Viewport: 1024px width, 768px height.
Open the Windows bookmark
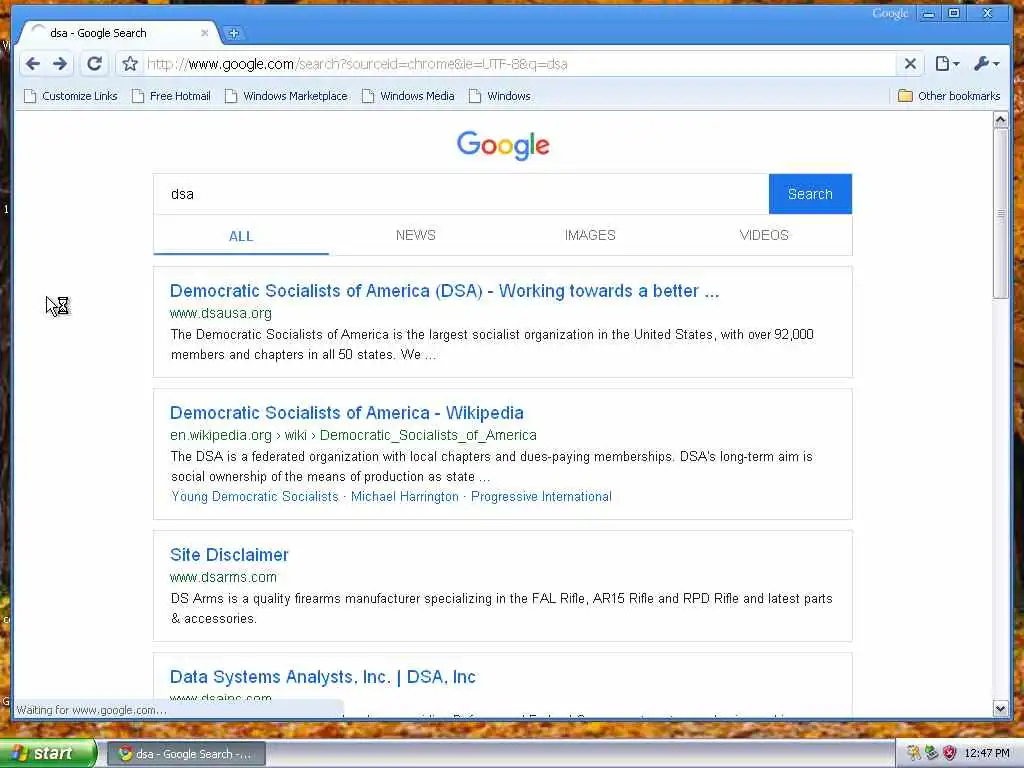(x=500, y=96)
